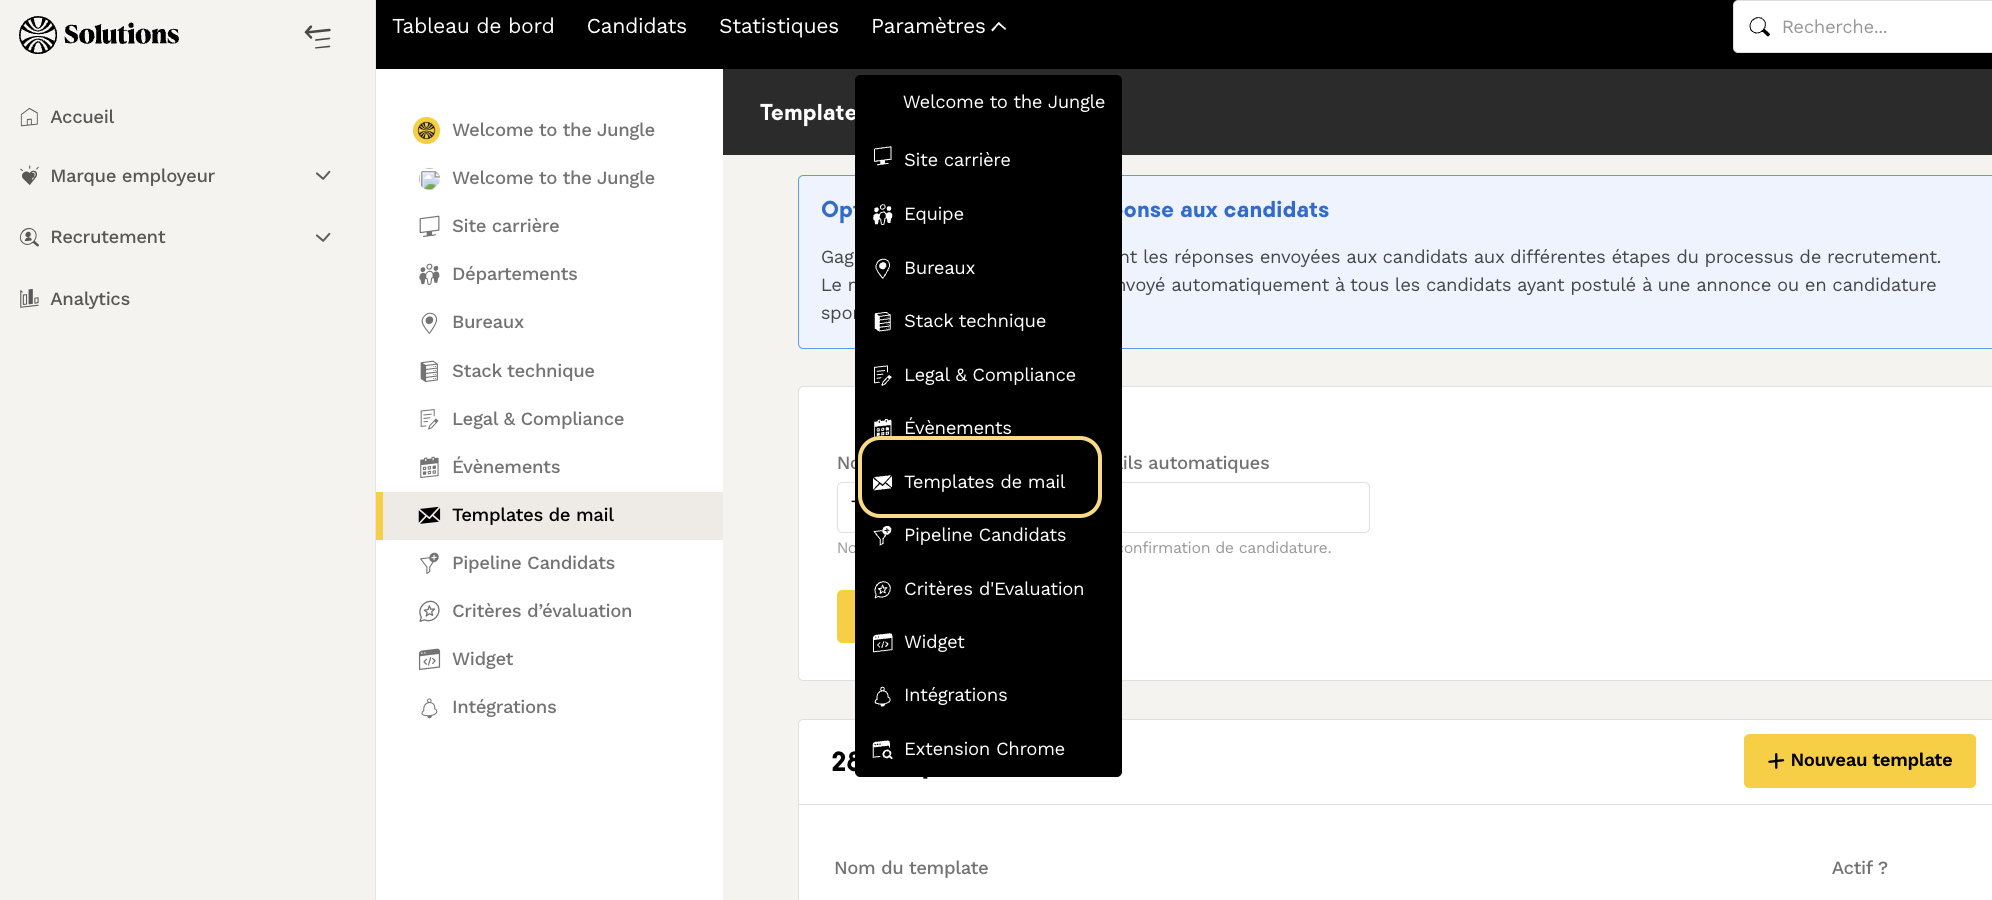This screenshot has width=1992, height=900.
Task: Click the Stack technique icon in the dropdown menu
Action: 882,321
